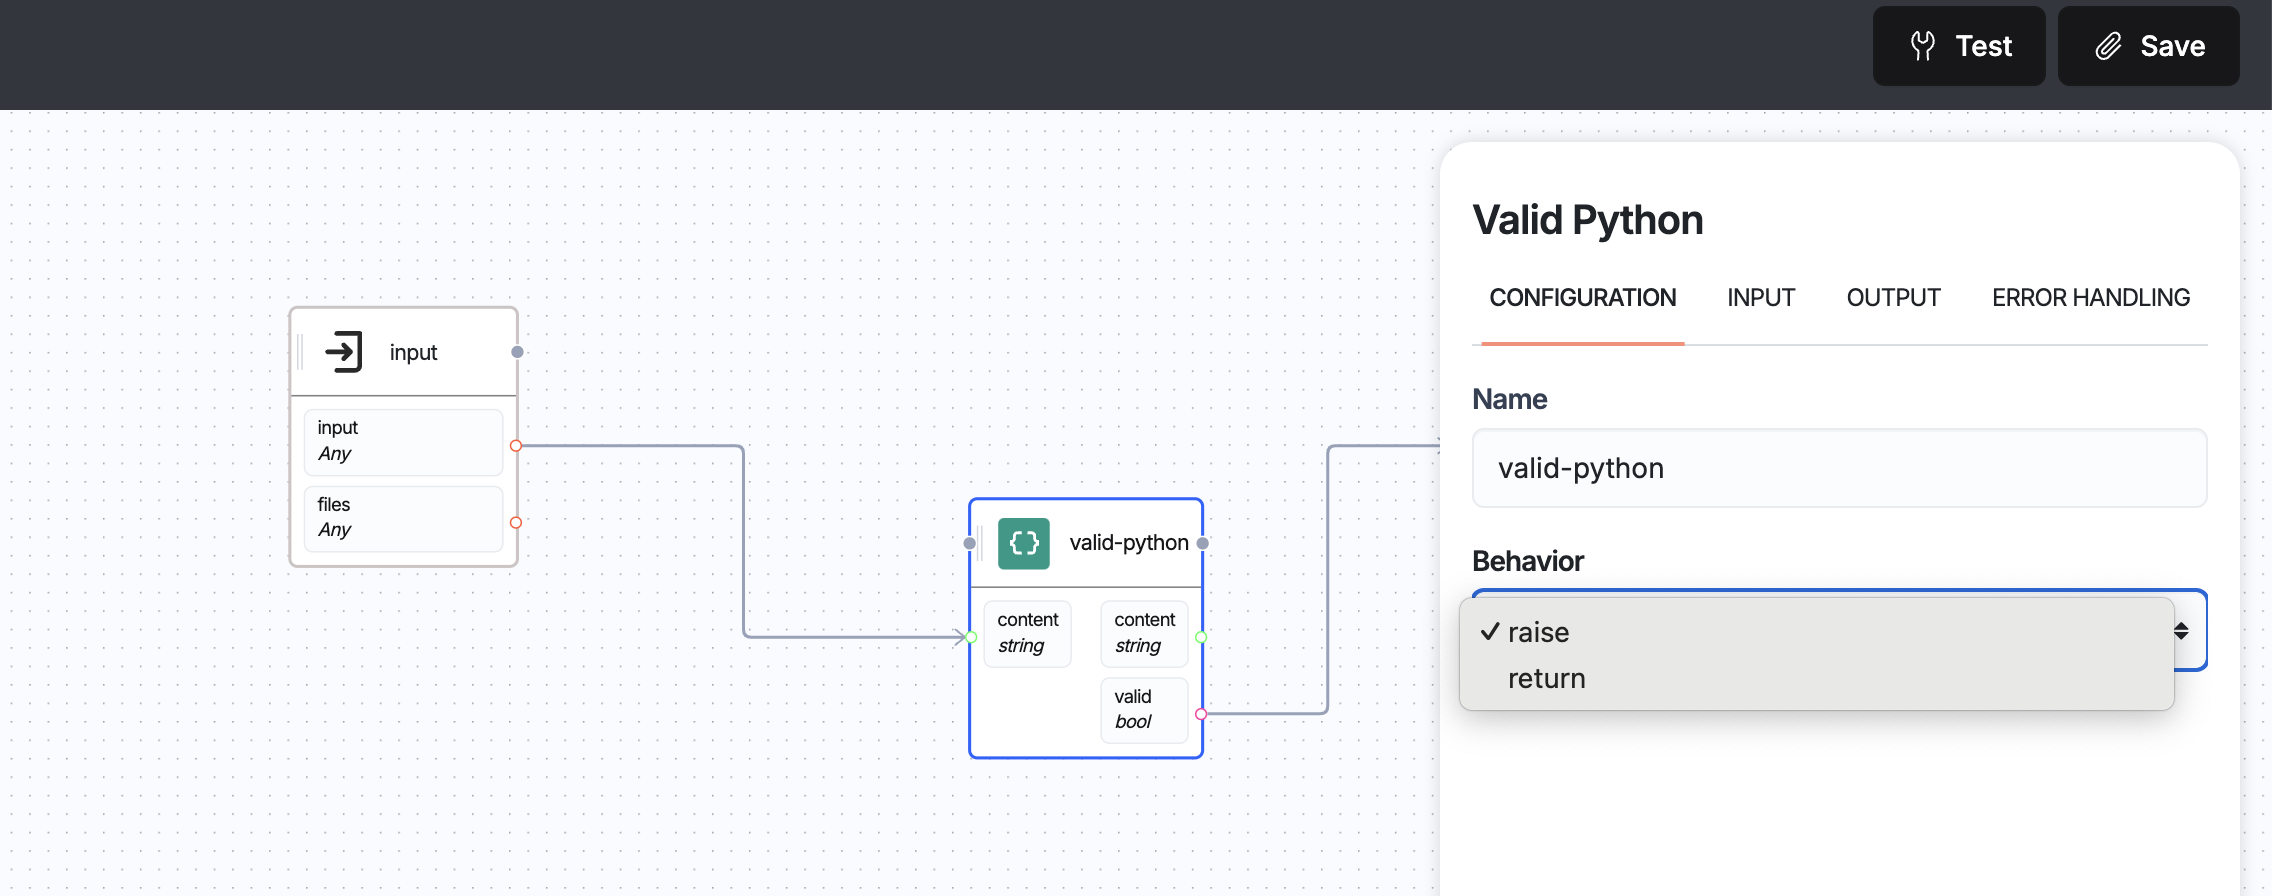
Task: Focus the Name field containing valid-python
Action: coord(1838,468)
